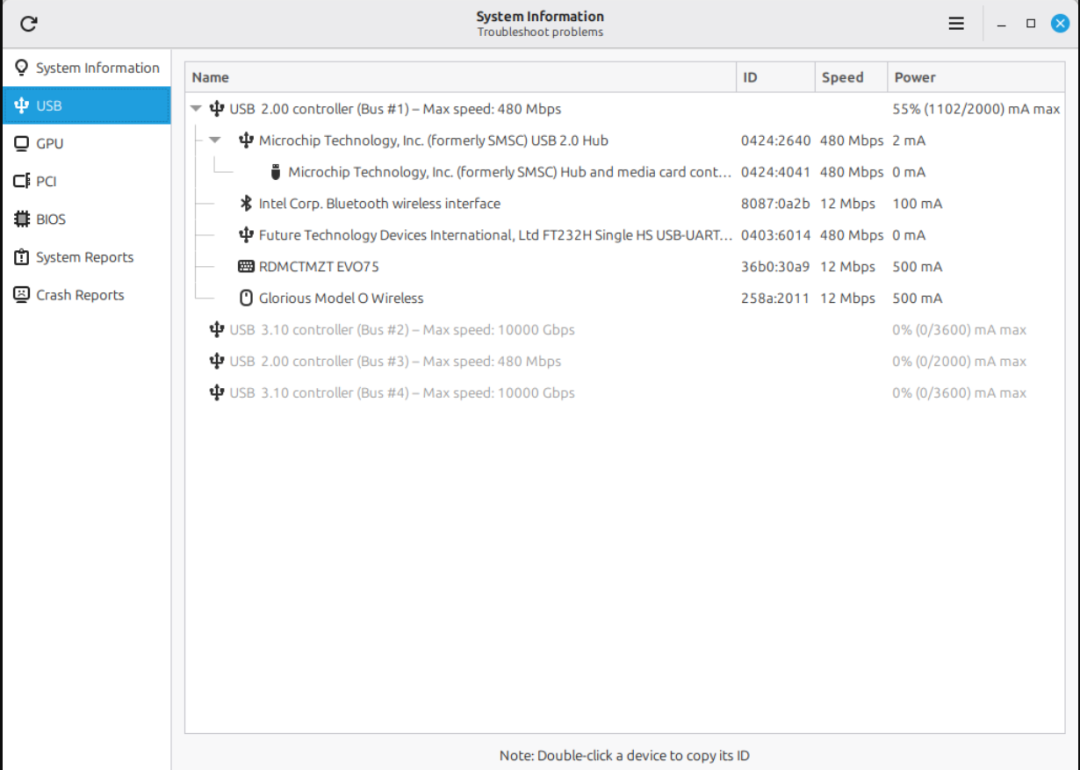Collapse the USB 2.00 controller Bus 1 tree
1080x770 pixels.
[195, 108]
